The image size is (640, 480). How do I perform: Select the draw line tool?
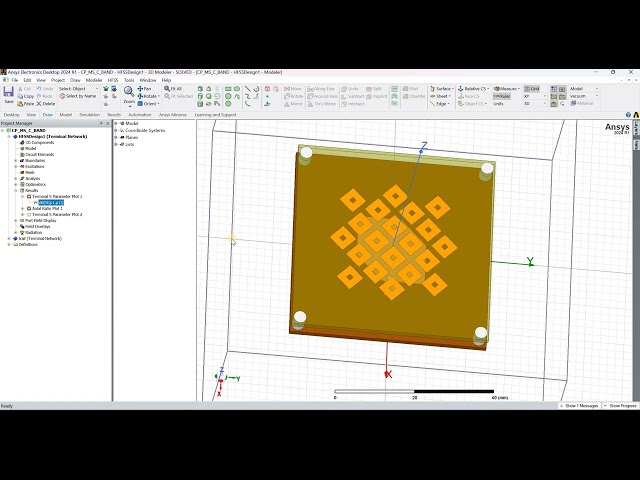click(247, 89)
